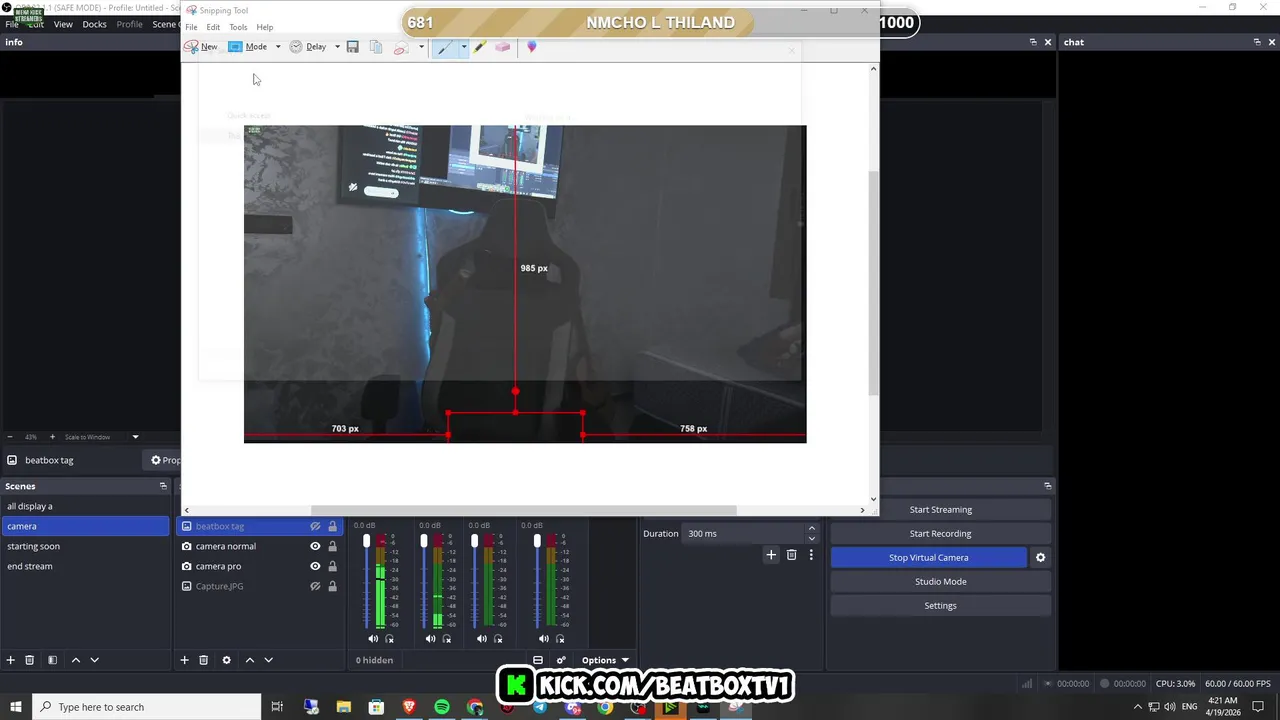Hide the camera normal source
This screenshot has width=1280, height=720.
click(x=315, y=546)
